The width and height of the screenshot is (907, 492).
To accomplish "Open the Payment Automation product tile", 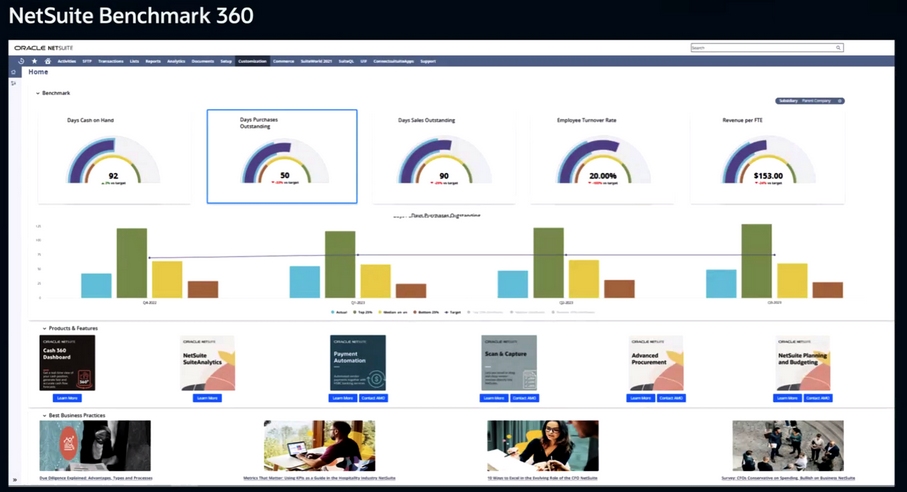I will pyautogui.click(x=358, y=363).
